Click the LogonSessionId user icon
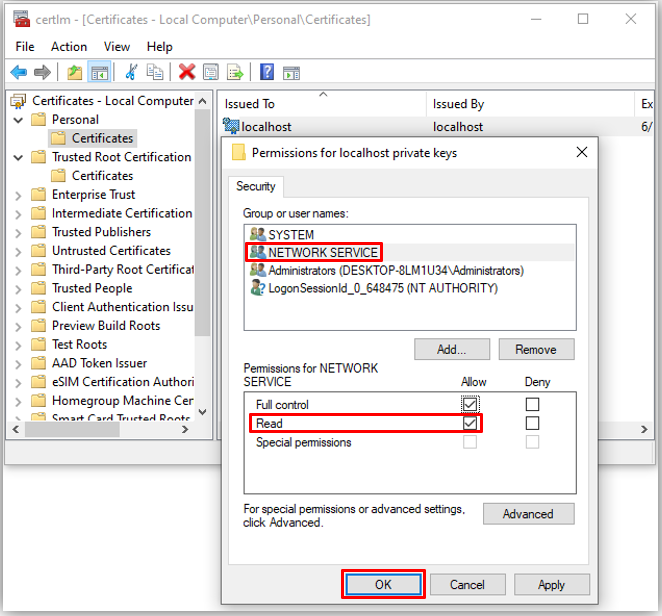662x616 pixels. click(258, 288)
